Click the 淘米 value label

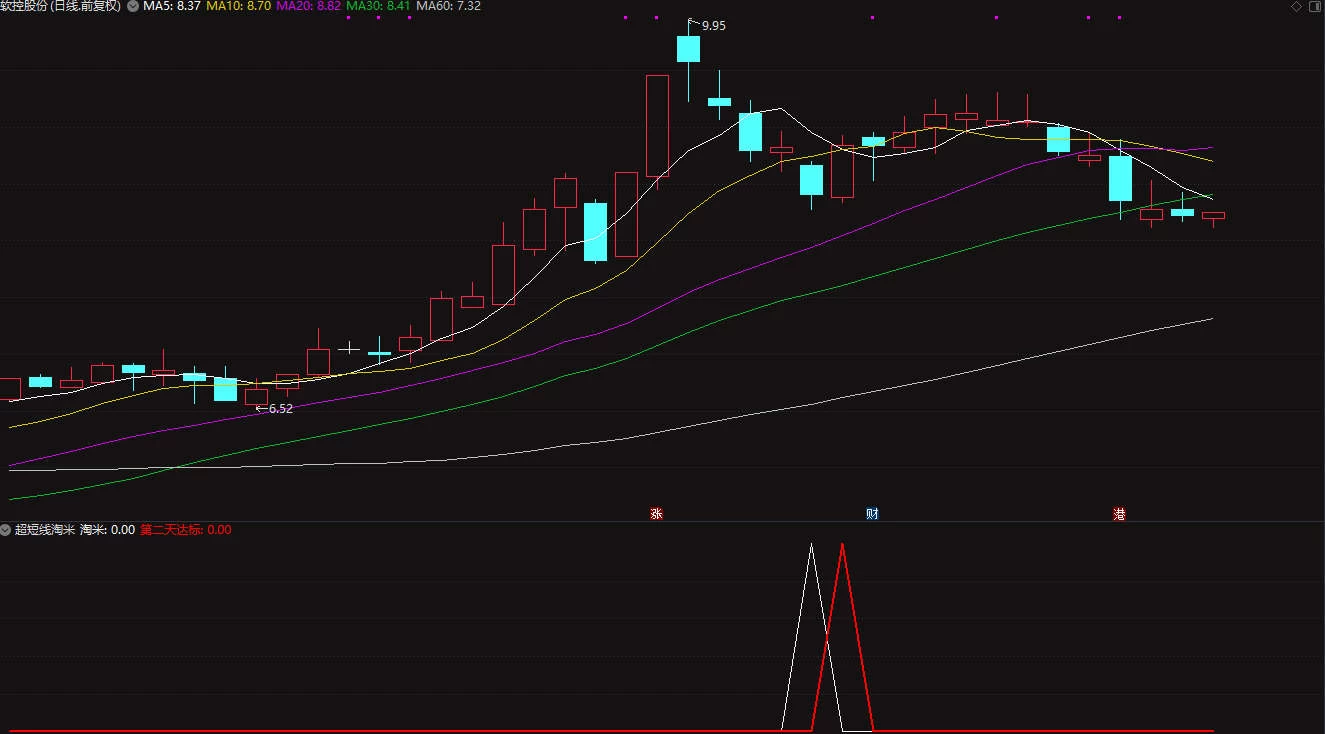[x=107, y=530]
